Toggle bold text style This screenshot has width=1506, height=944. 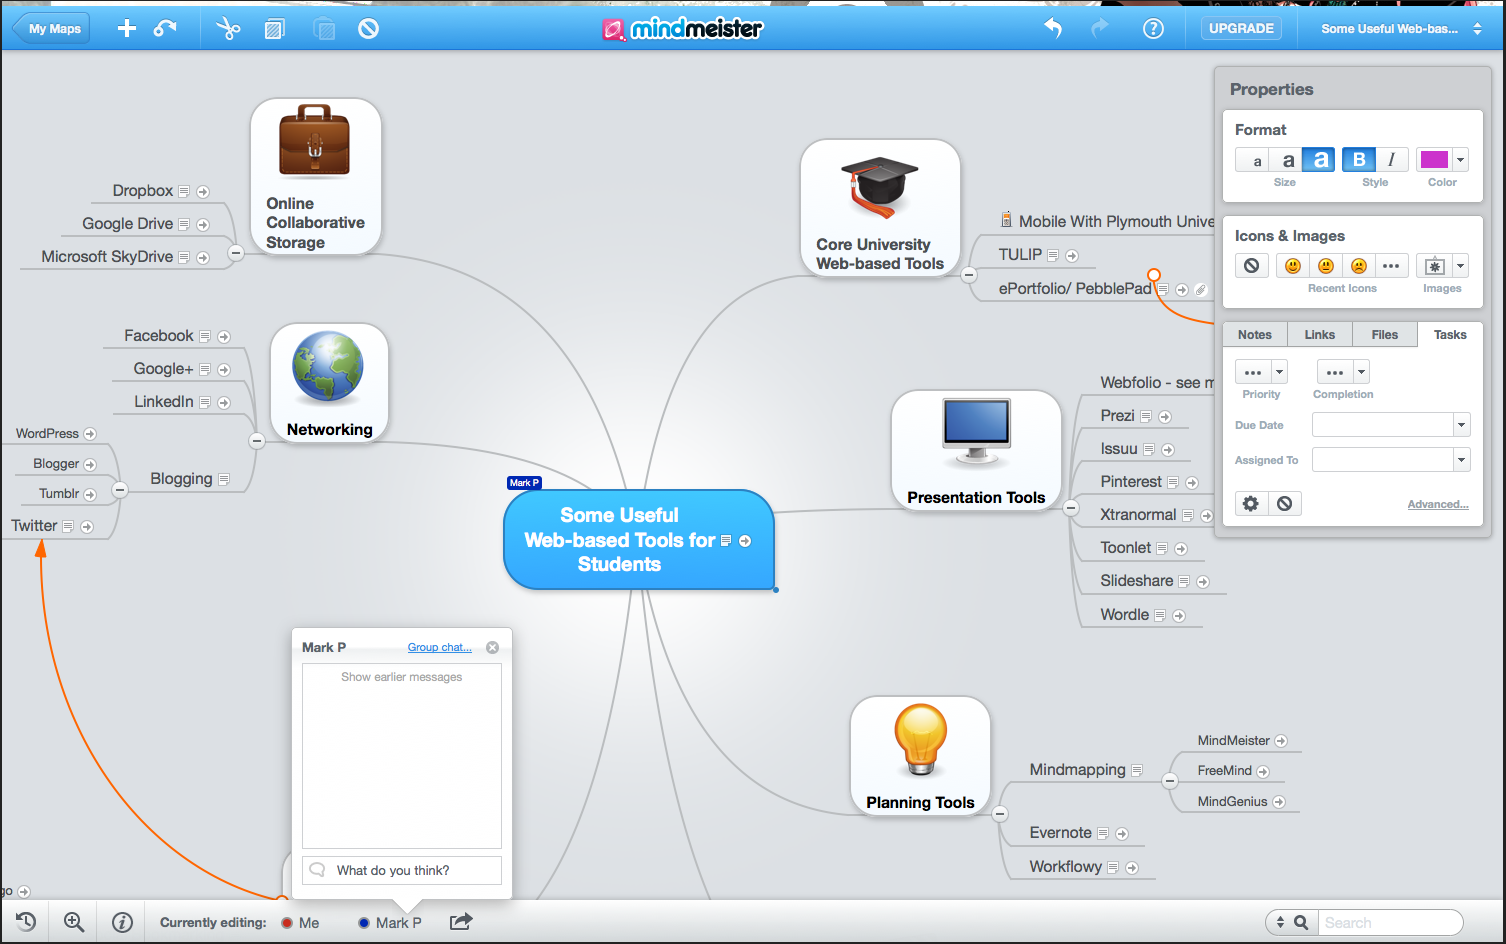pos(1358,160)
